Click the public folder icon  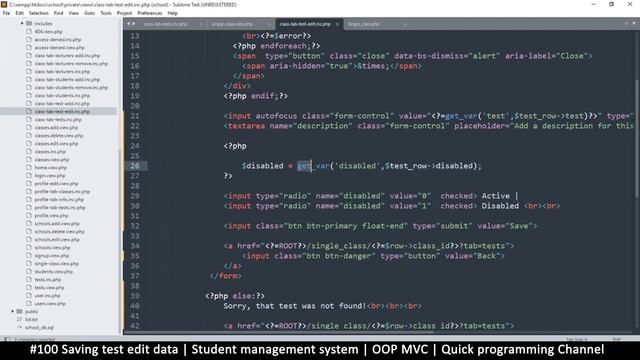point(20,311)
